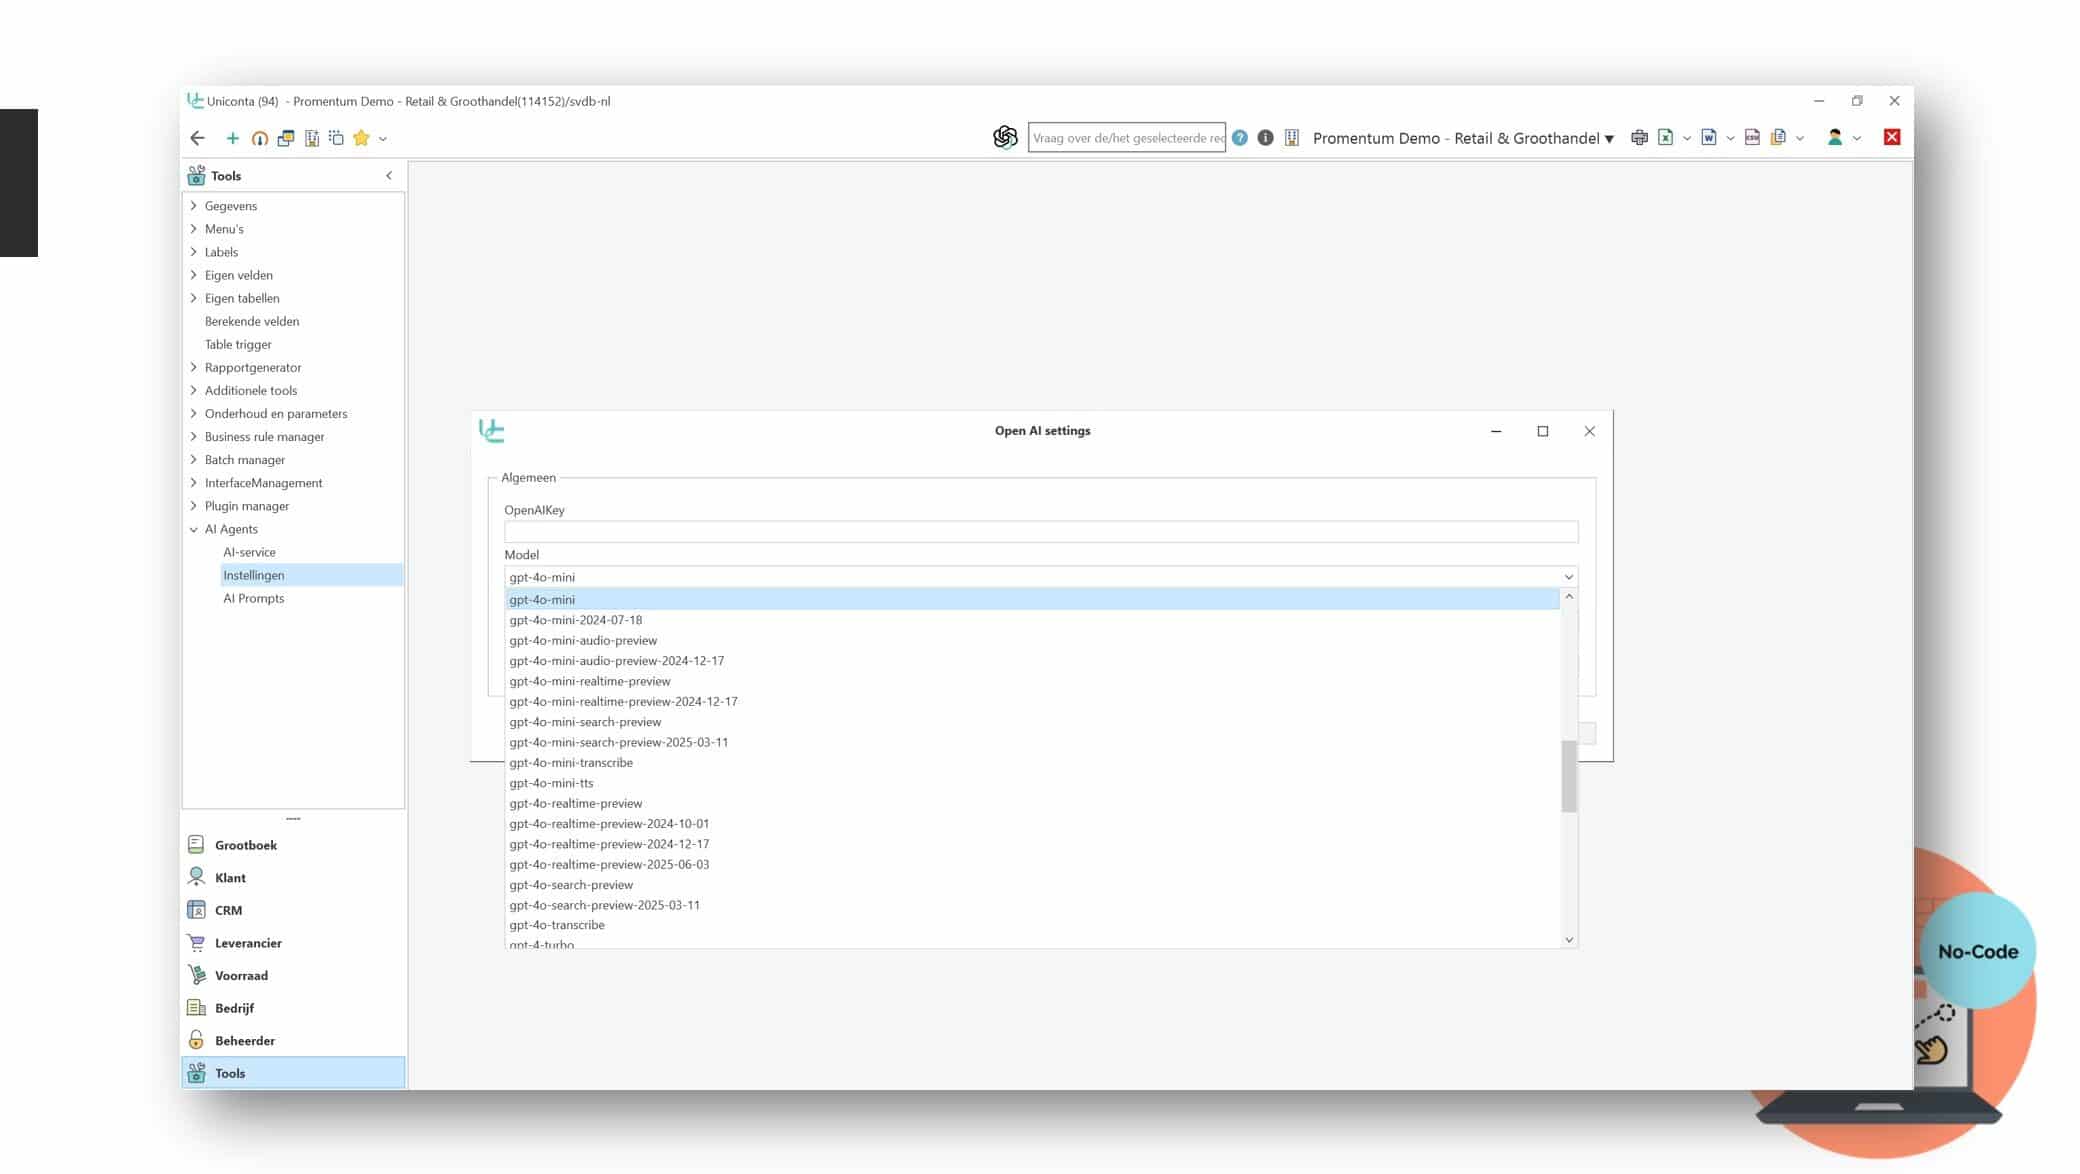Click the OpenAIKey input field
This screenshot has height=1174, width=2080.
pyautogui.click(x=1041, y=532)
